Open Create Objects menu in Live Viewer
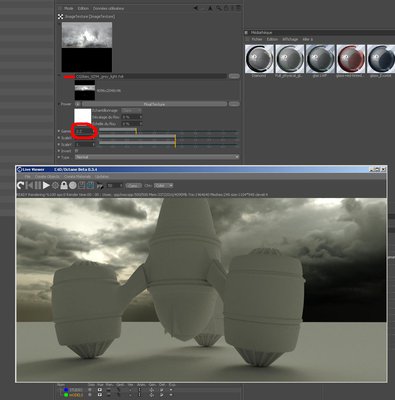 coord(47,177)
